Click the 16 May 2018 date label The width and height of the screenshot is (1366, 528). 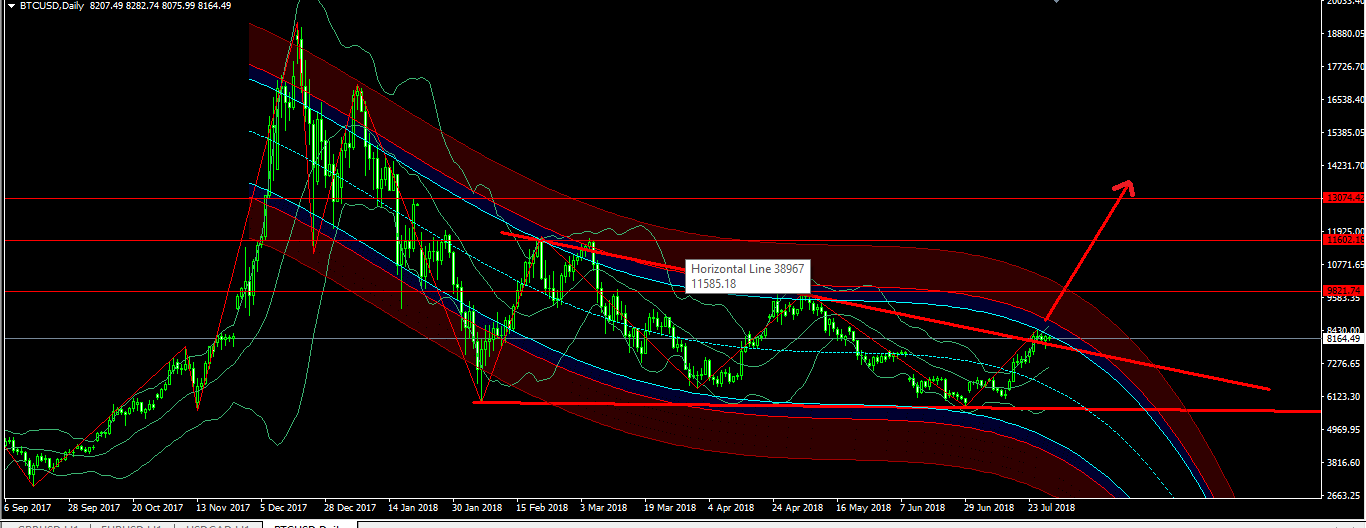pos(862,507)
